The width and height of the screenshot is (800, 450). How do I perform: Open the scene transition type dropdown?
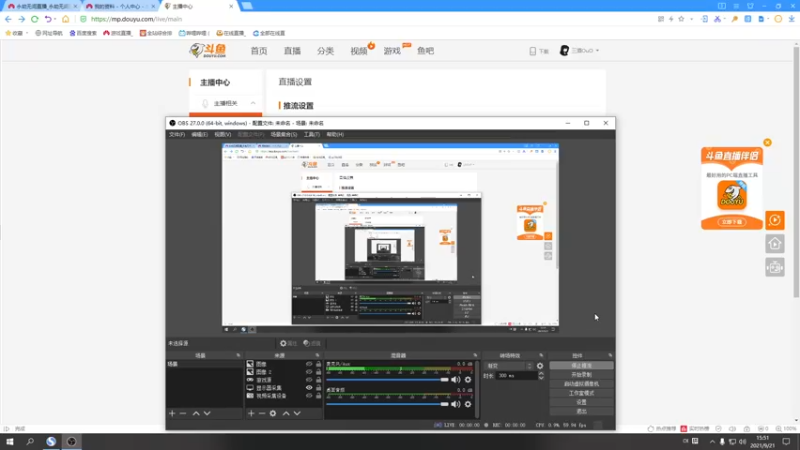[x=509, y=366]
